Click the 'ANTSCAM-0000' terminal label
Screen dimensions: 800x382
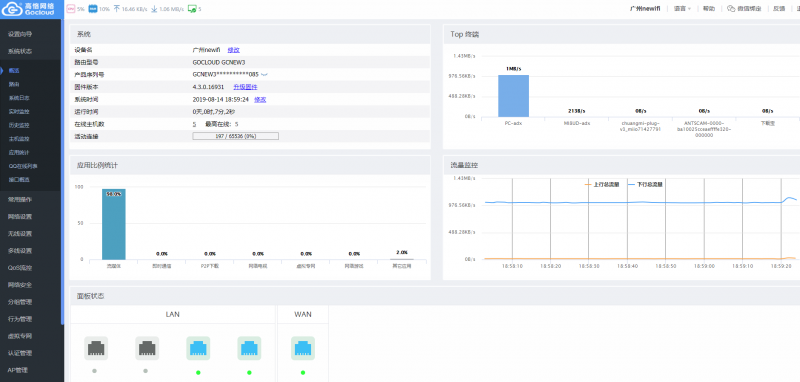704,129
